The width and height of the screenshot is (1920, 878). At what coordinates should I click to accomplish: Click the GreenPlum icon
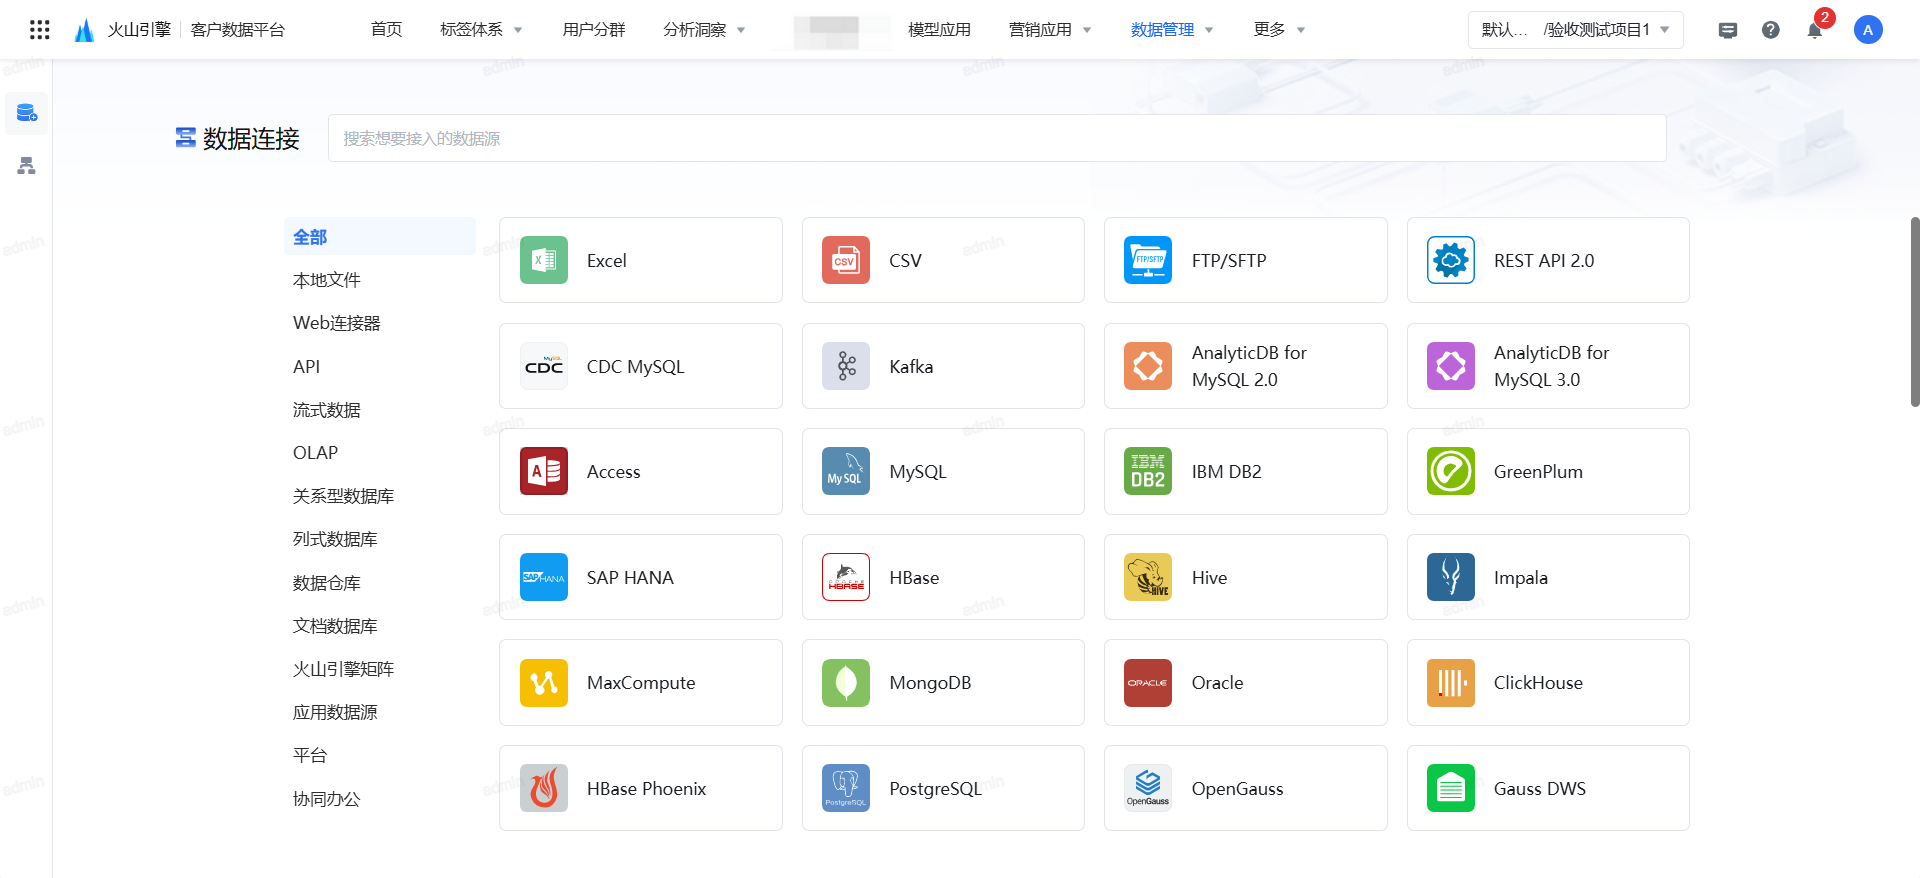click(1451, 471)
